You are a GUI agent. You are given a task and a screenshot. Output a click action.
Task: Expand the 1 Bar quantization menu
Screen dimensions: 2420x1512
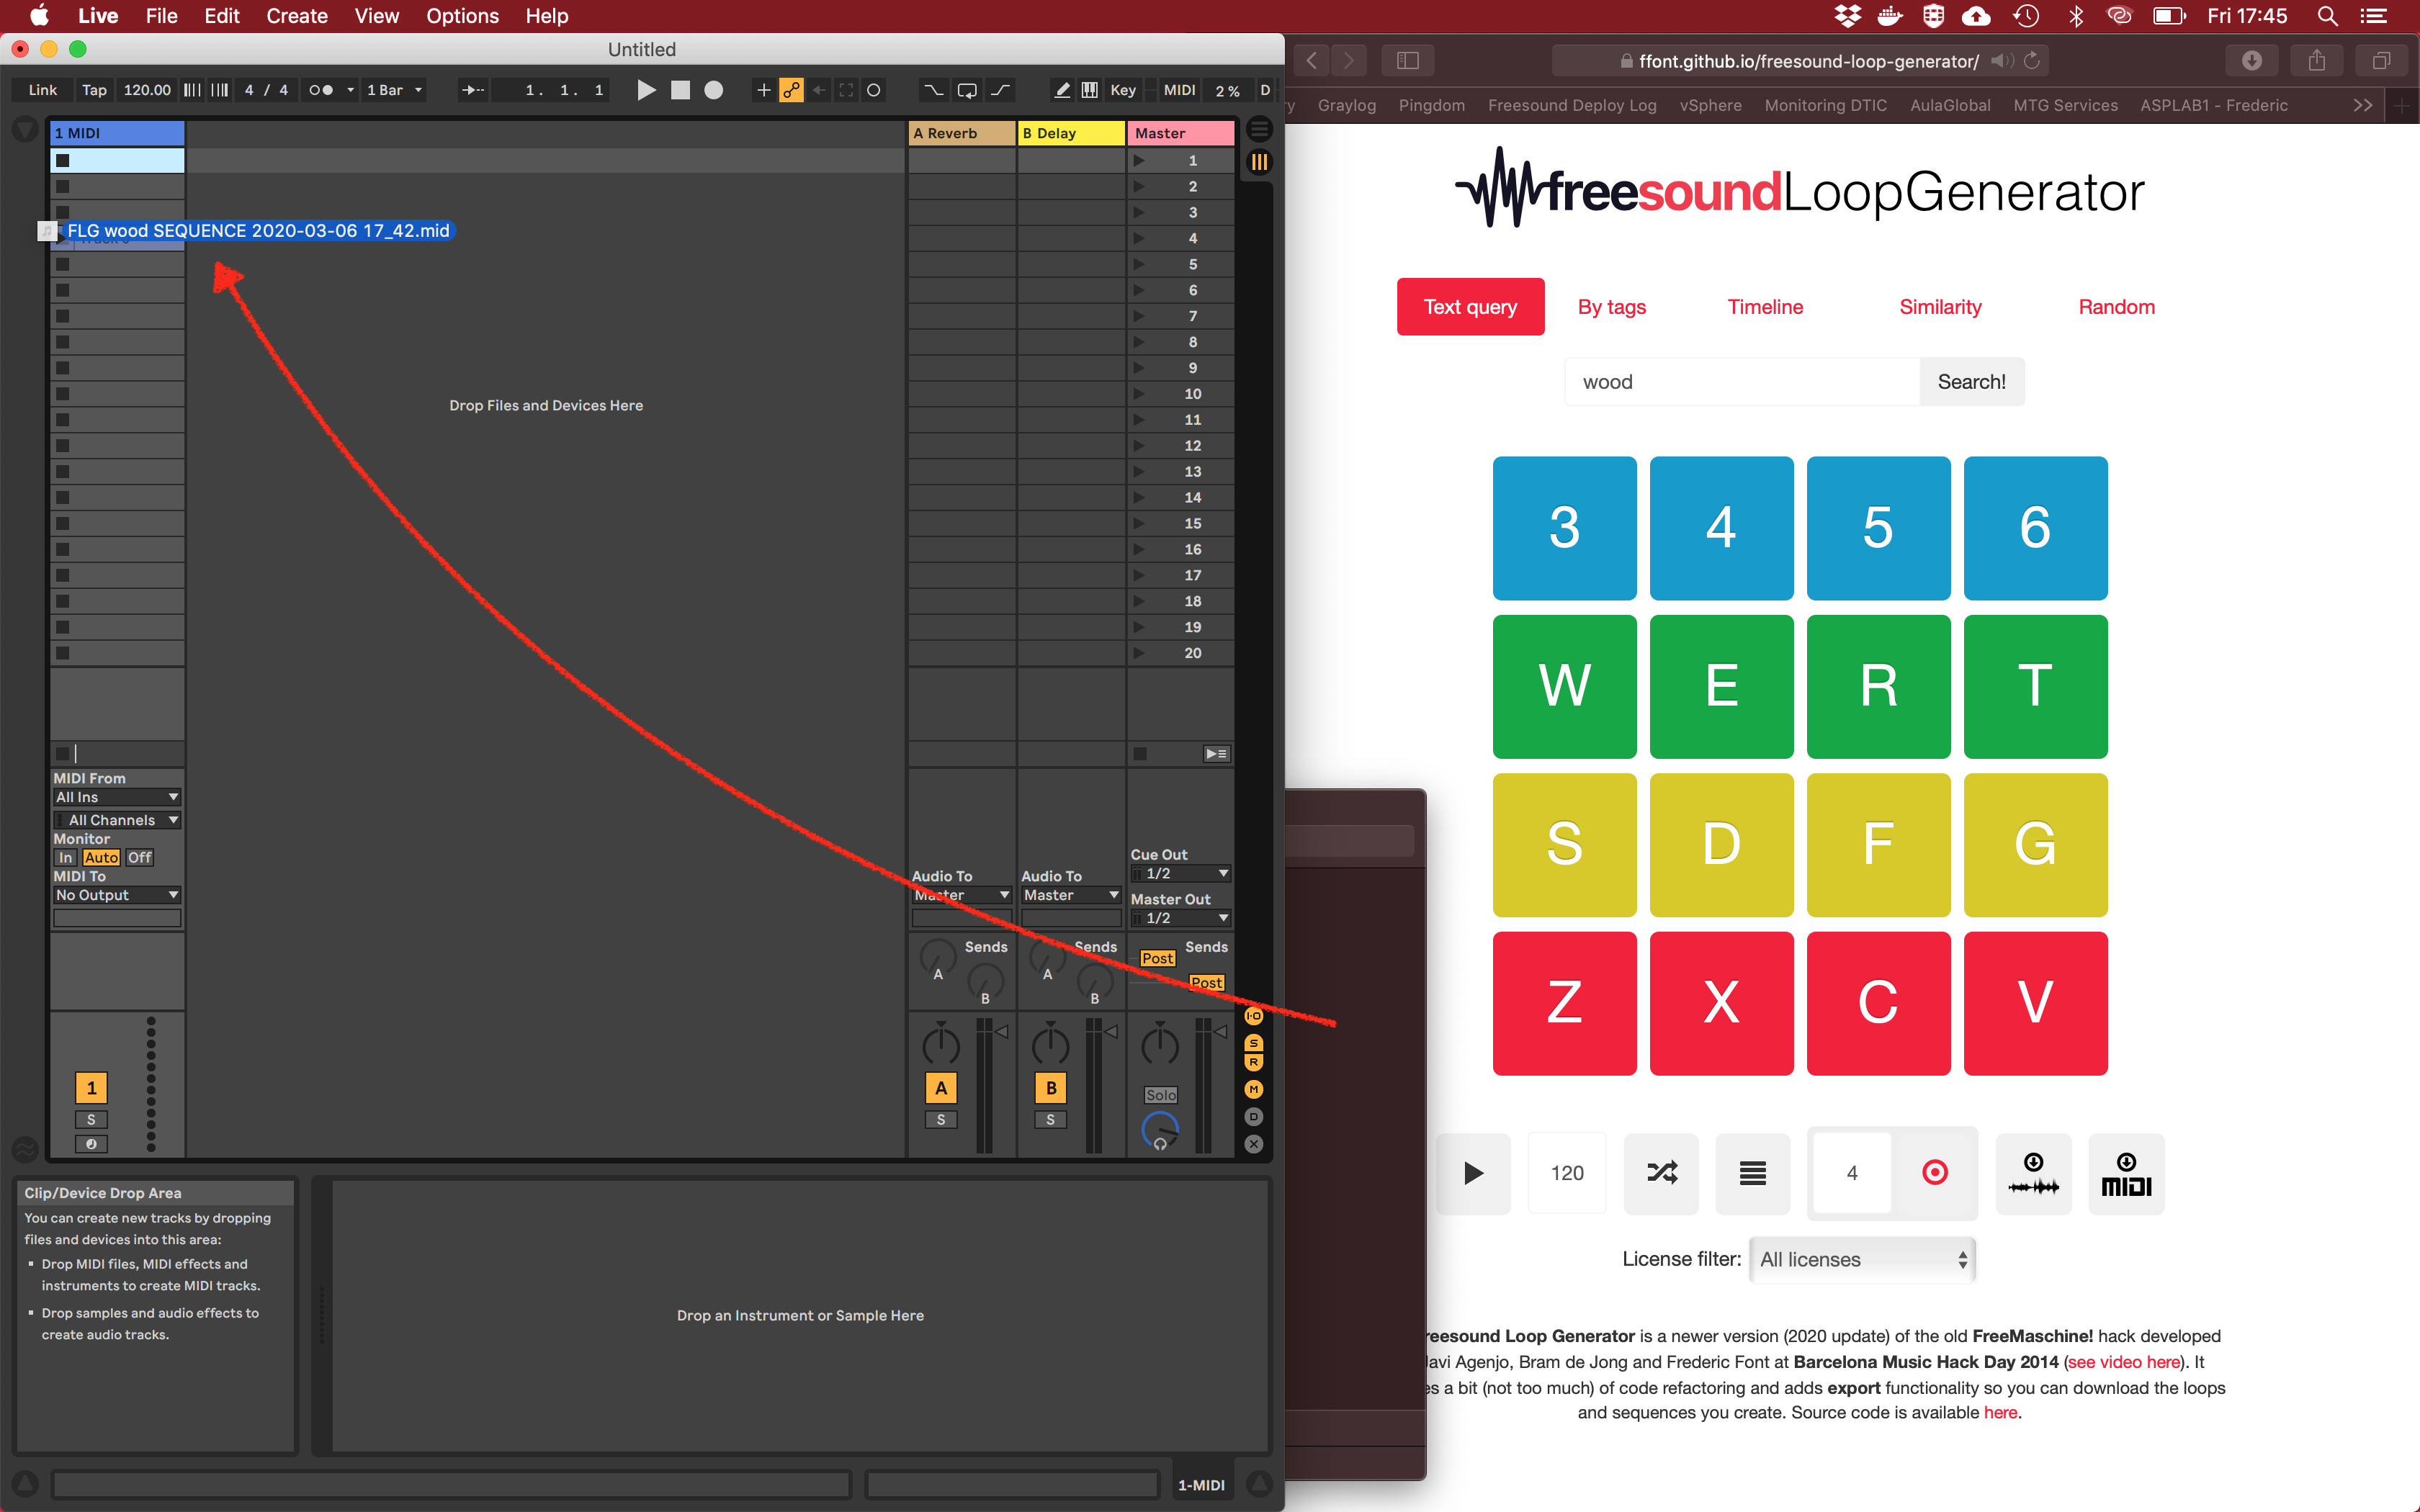(x=394, y=90)
